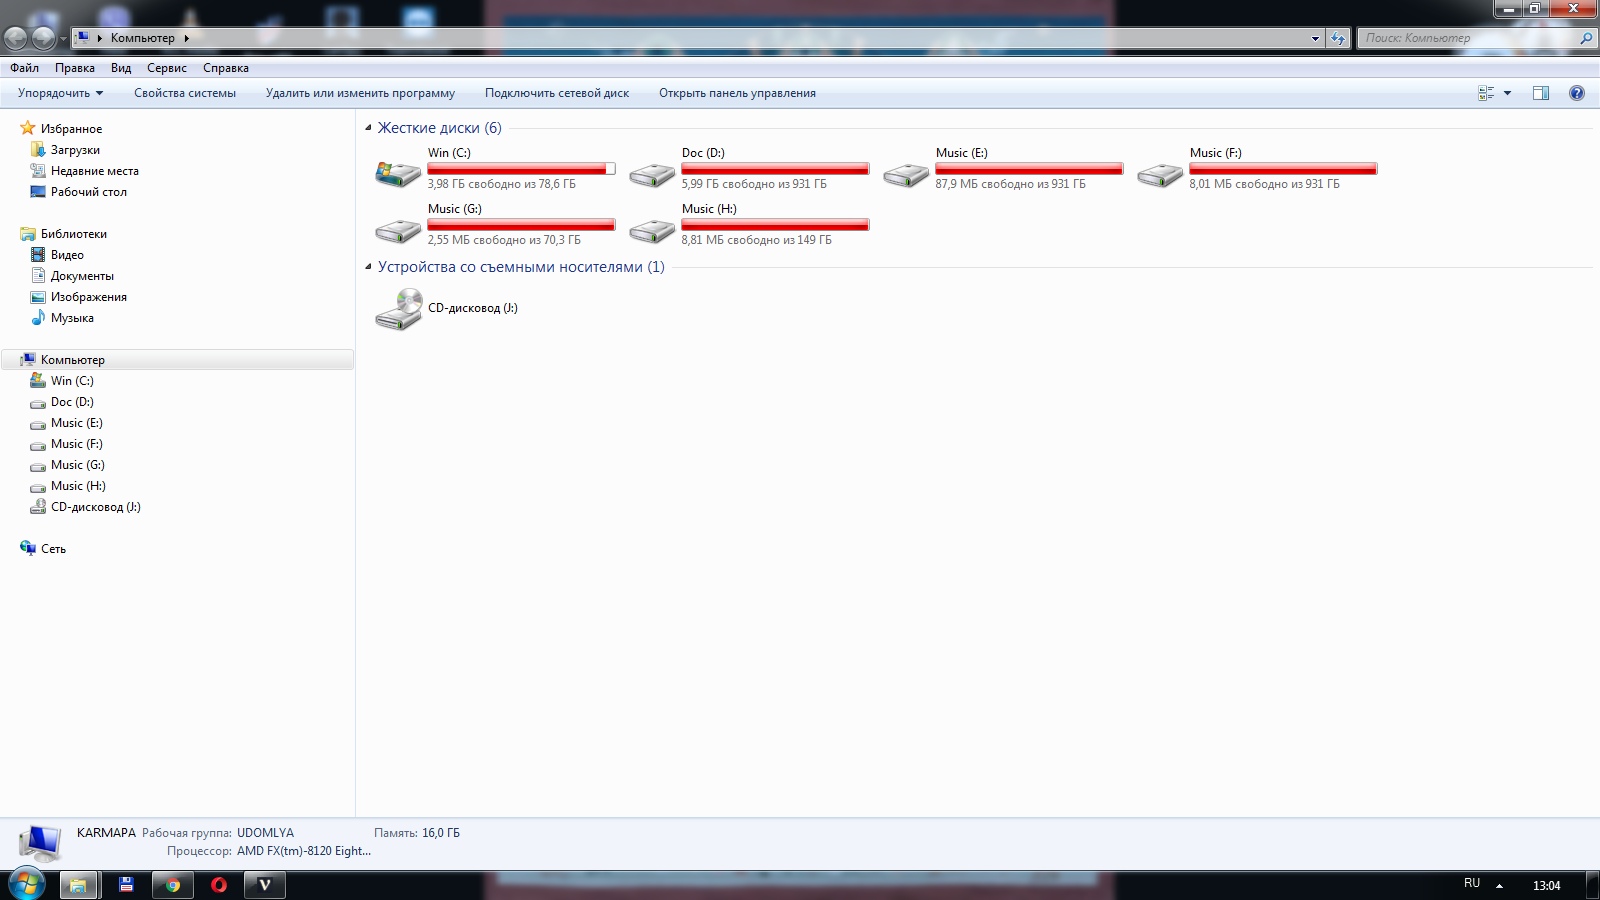Open the Вид menu
This screenshot has height=900, width=1600.
point(121,68)
